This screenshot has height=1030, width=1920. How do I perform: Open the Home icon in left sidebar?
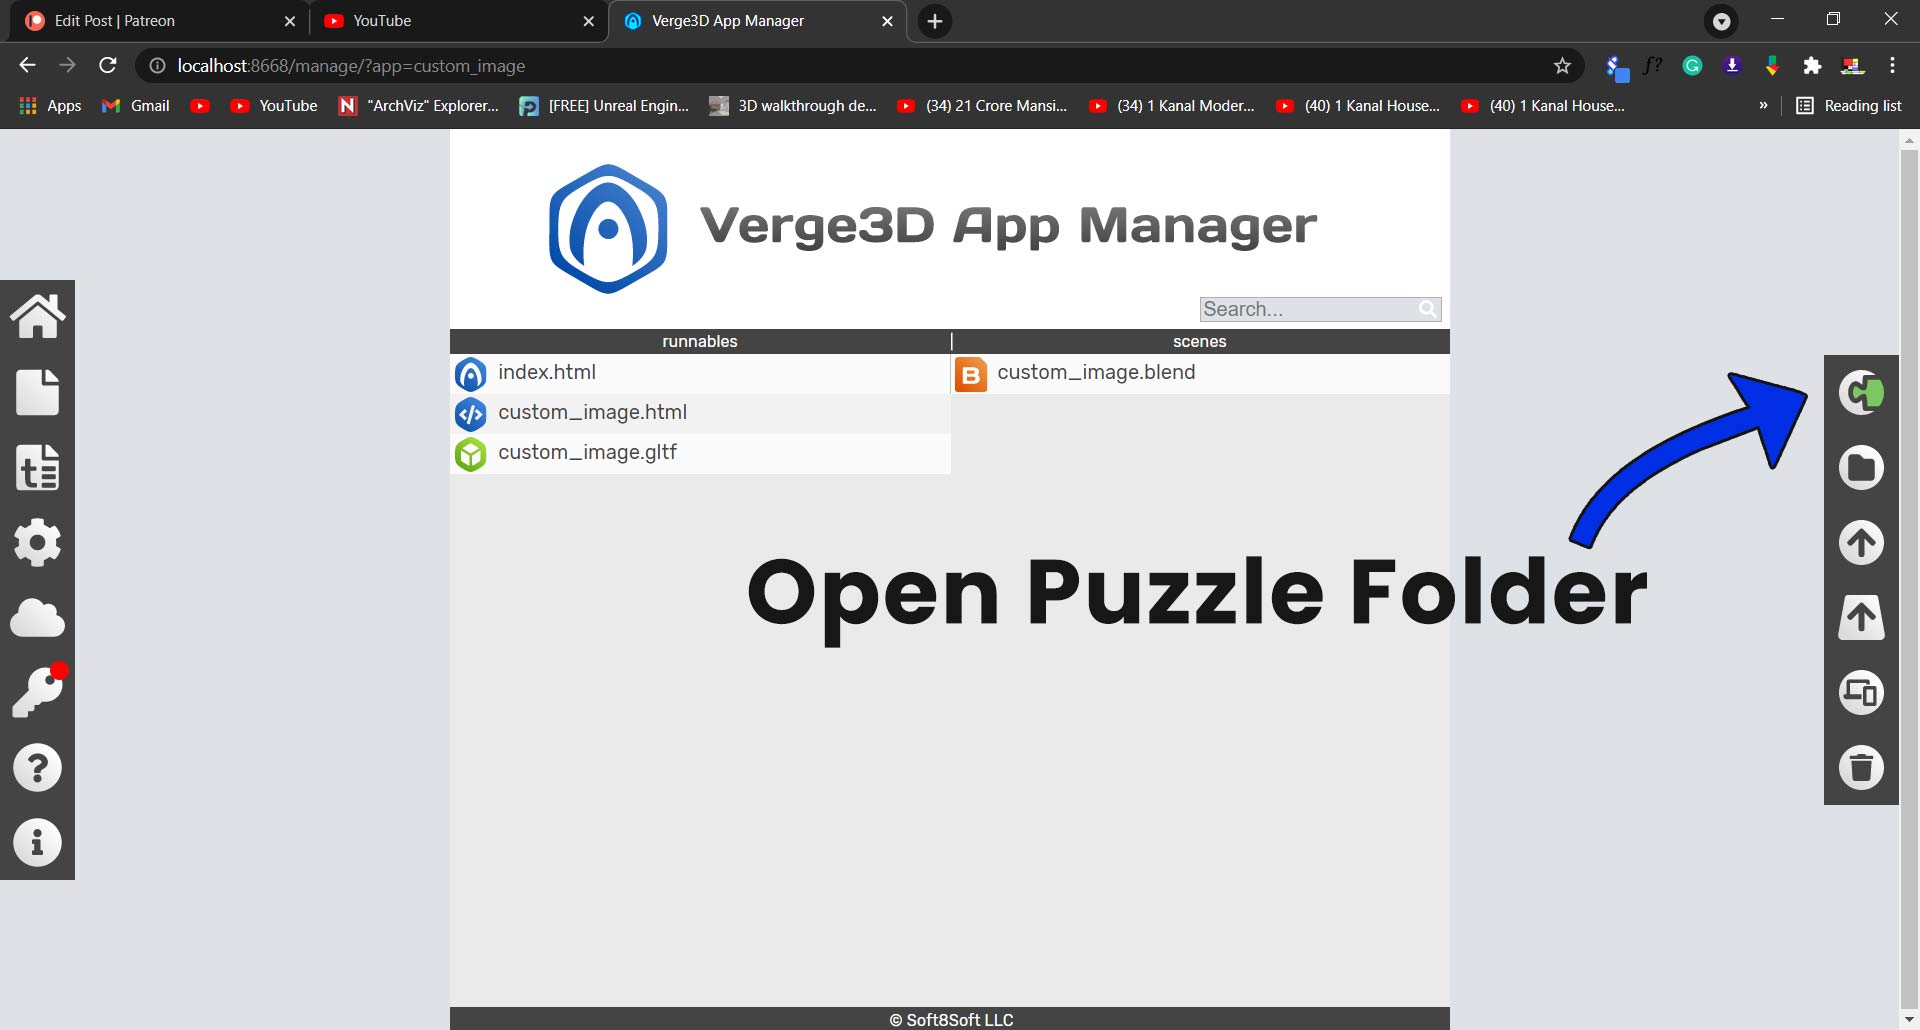click(x=38, y=316)
